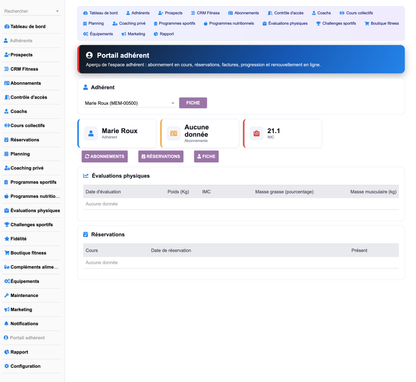Click the Abonnements sidebar icon
416x382 pixels.
pos(6,83)
